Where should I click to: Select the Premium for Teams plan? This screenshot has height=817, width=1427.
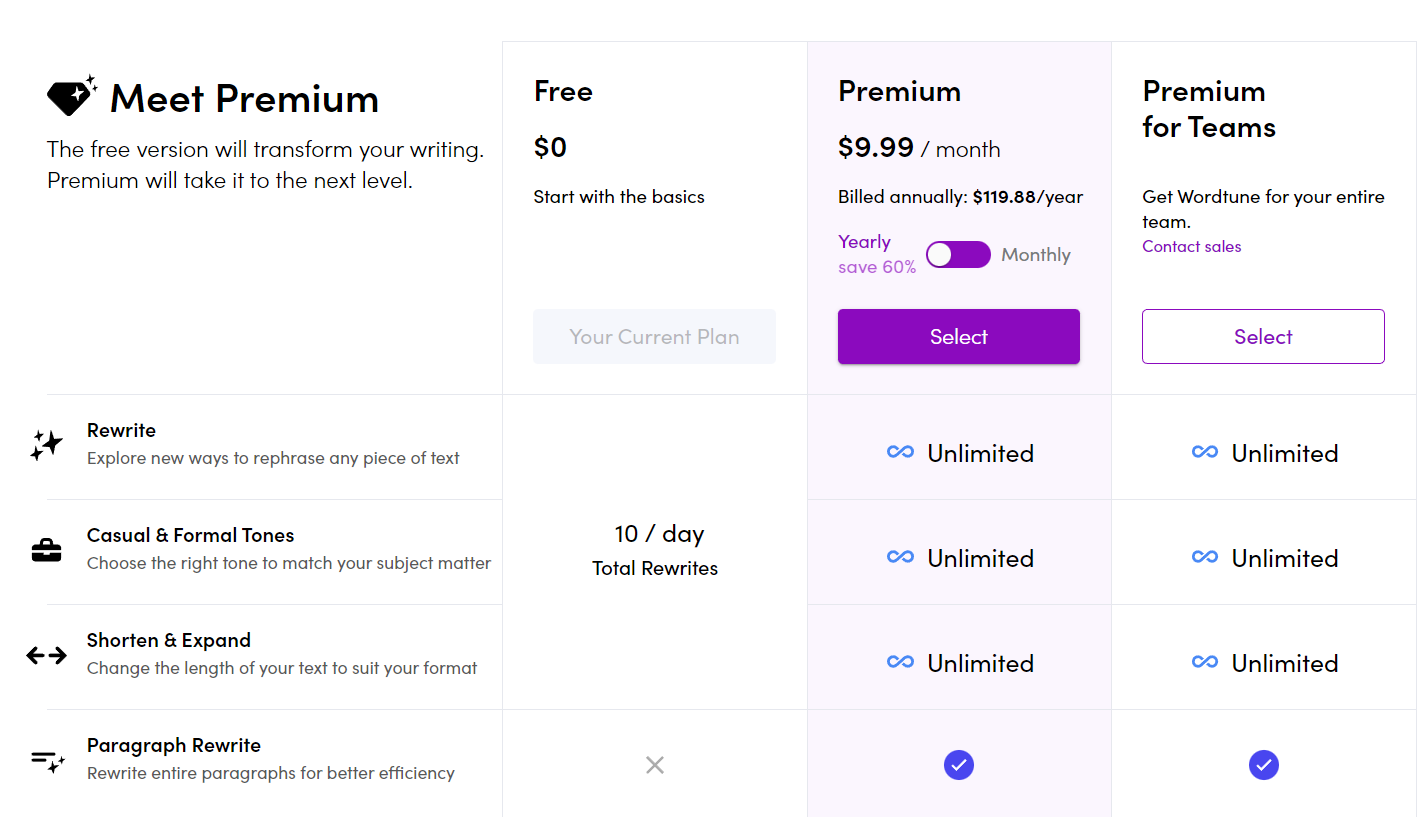click(x=1263, y=337)
